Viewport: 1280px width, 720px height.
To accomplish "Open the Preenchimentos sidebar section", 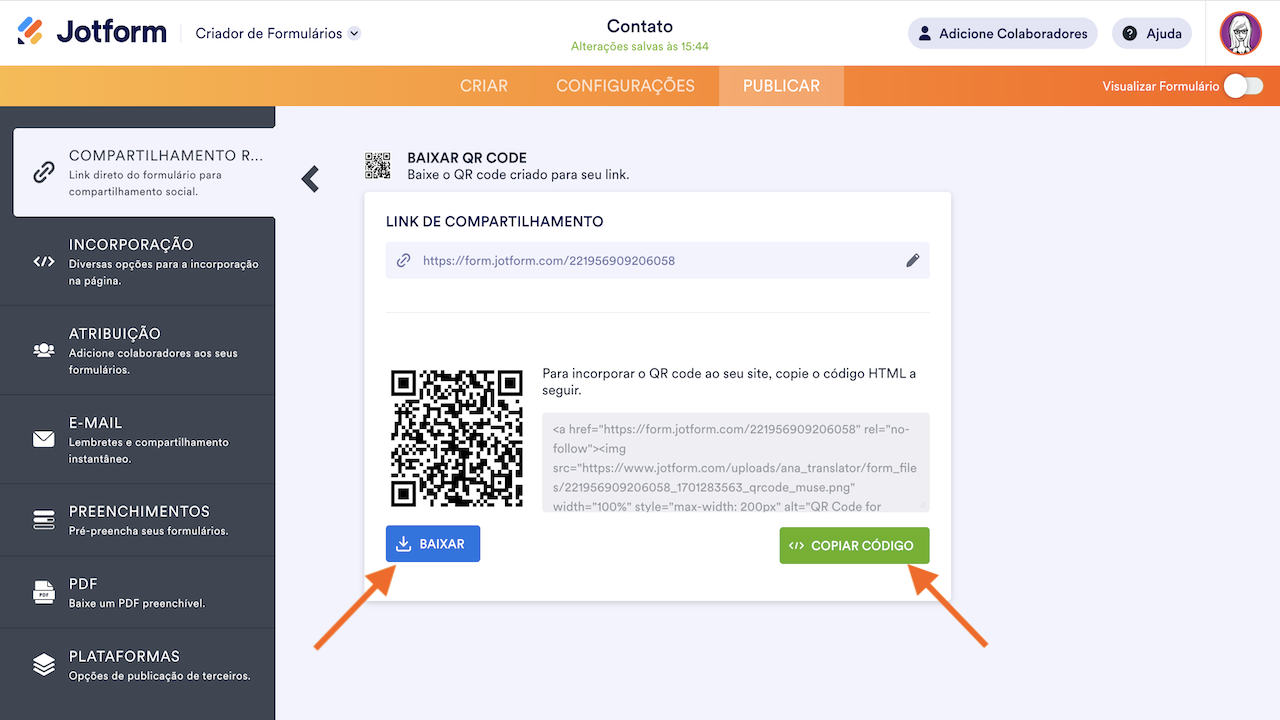I will (x=137, y=520).
